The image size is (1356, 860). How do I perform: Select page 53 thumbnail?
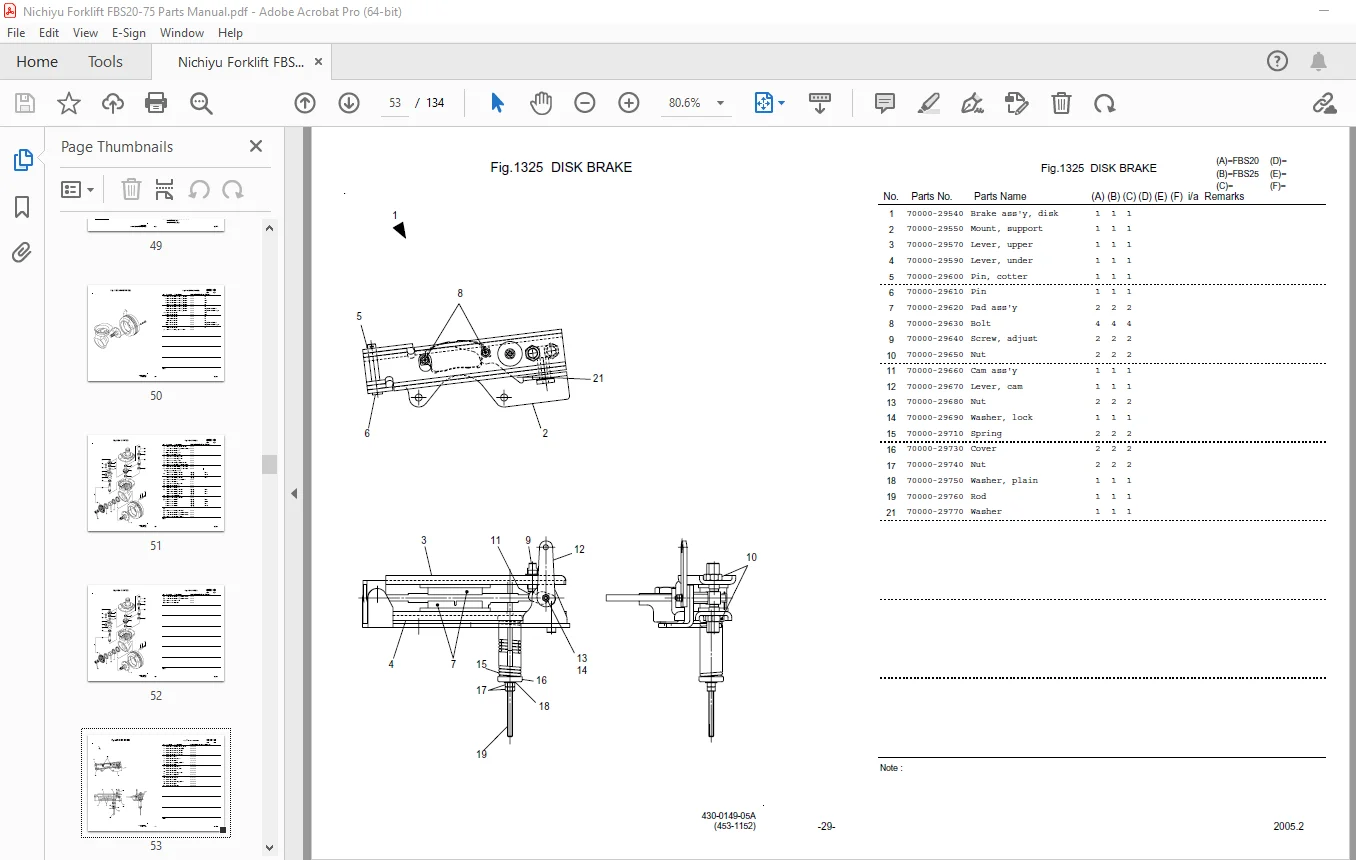pyautogui.click(x=156, y=783)
